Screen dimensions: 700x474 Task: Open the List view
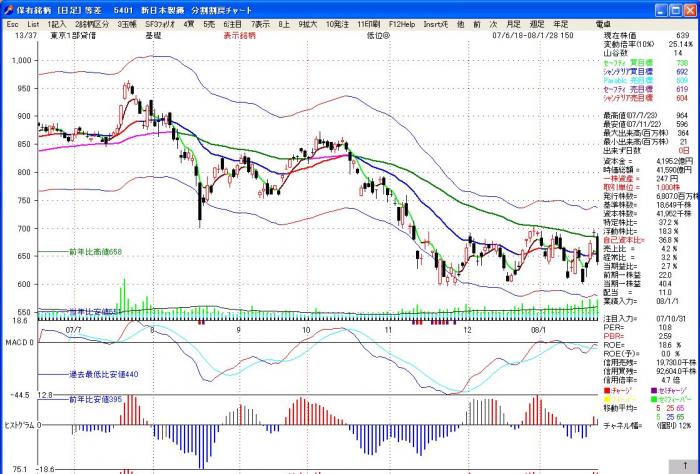coord(33,22)
